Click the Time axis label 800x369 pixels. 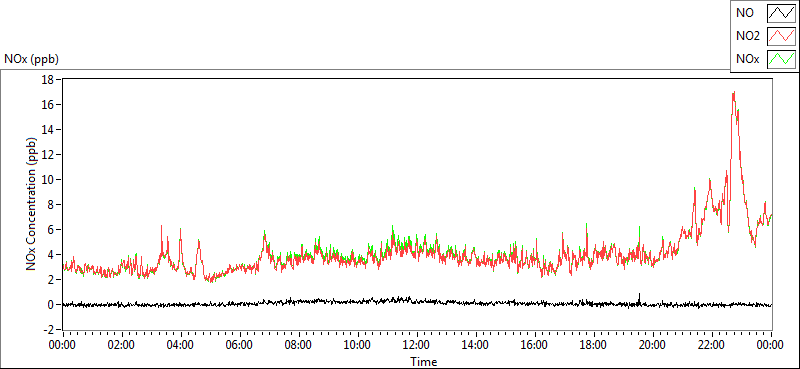[x=424, y=362]
